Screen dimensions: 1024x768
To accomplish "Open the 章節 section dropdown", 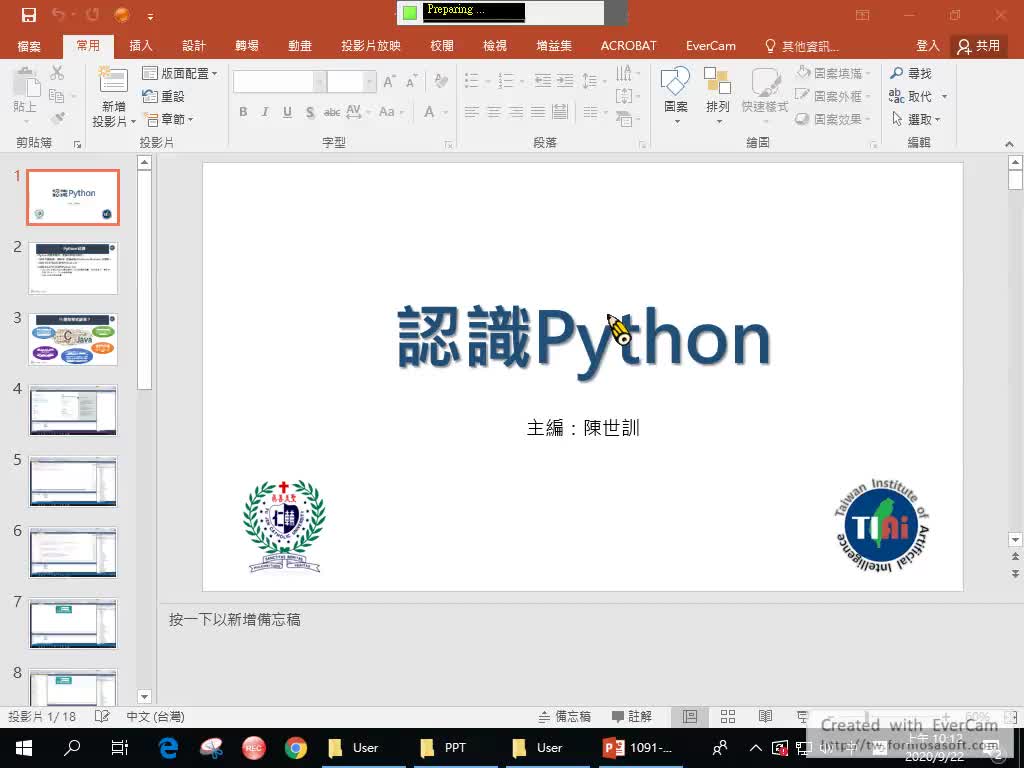I will (168, 119).
